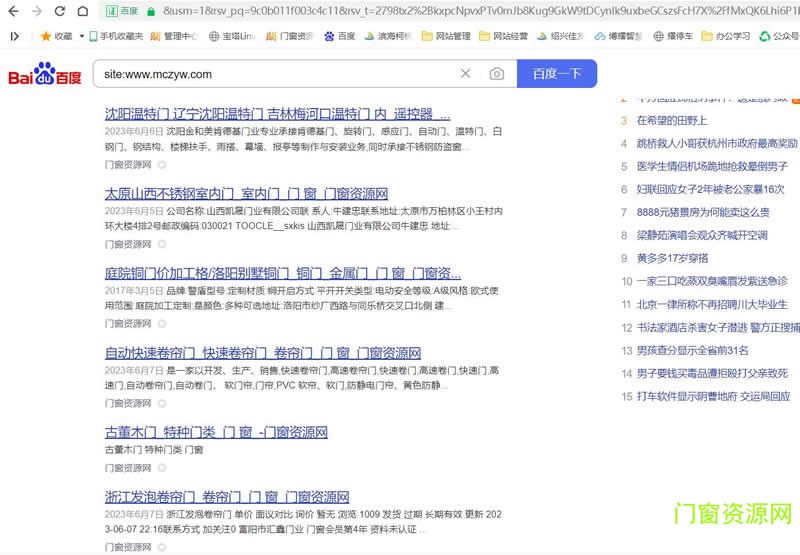Viewport: 800px width, 555px height.
Task: Open hot search 在希望的田野上
Action: tap(672, 121)
